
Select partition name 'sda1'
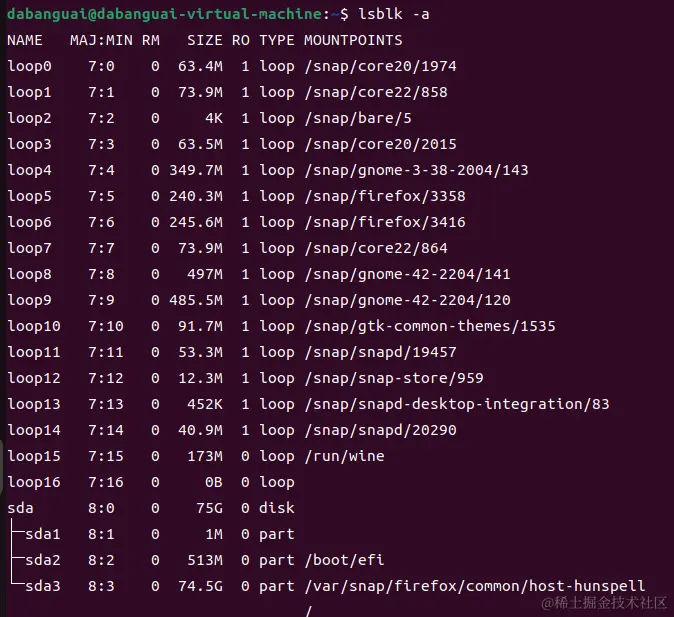(43, 534)
